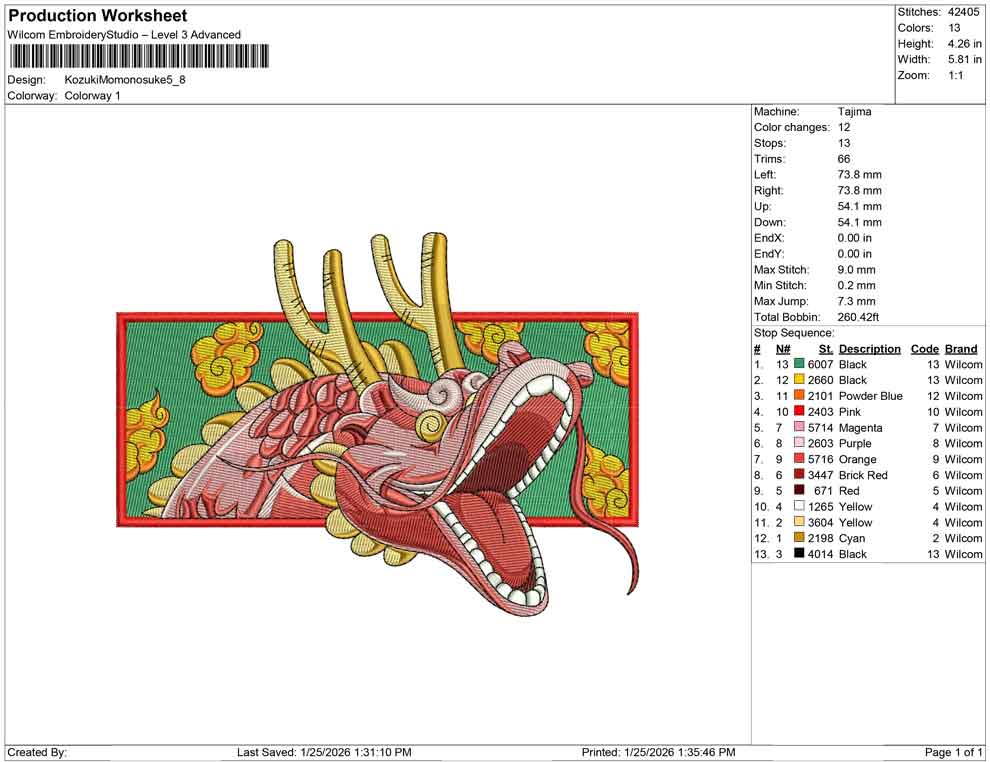Click the barcode under the studio name
Screen dimensions: 990x762
[x=139, y=57]
